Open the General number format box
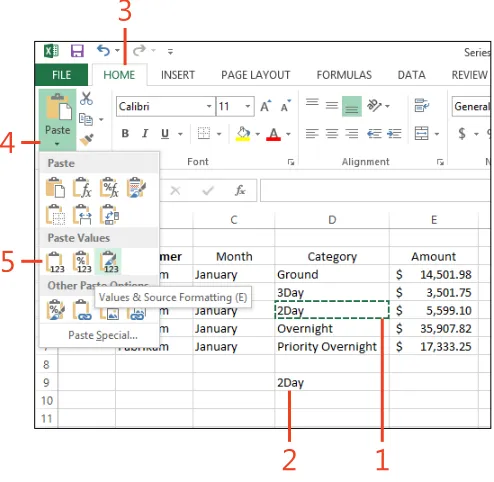Viewport: 494px width, 482px height. click(471, 106)
